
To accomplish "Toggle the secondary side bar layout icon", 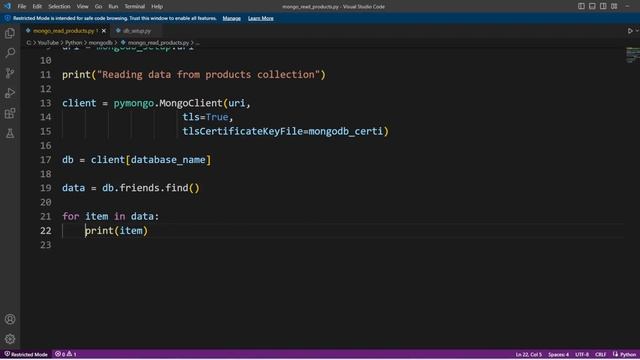I will [x=603, y=6].
